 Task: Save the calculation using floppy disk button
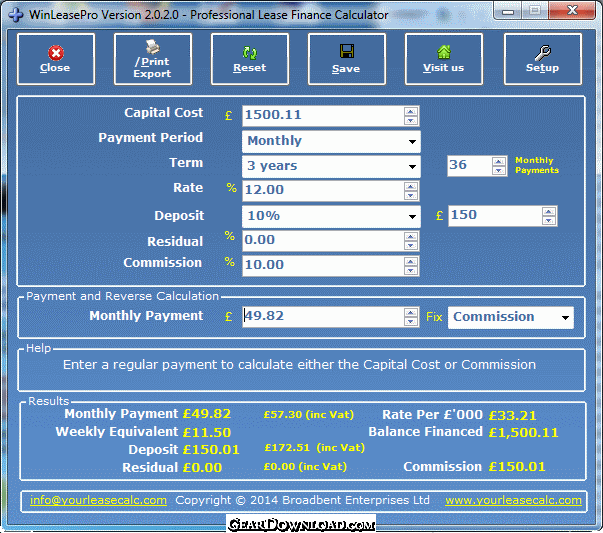tap(346, 59)
